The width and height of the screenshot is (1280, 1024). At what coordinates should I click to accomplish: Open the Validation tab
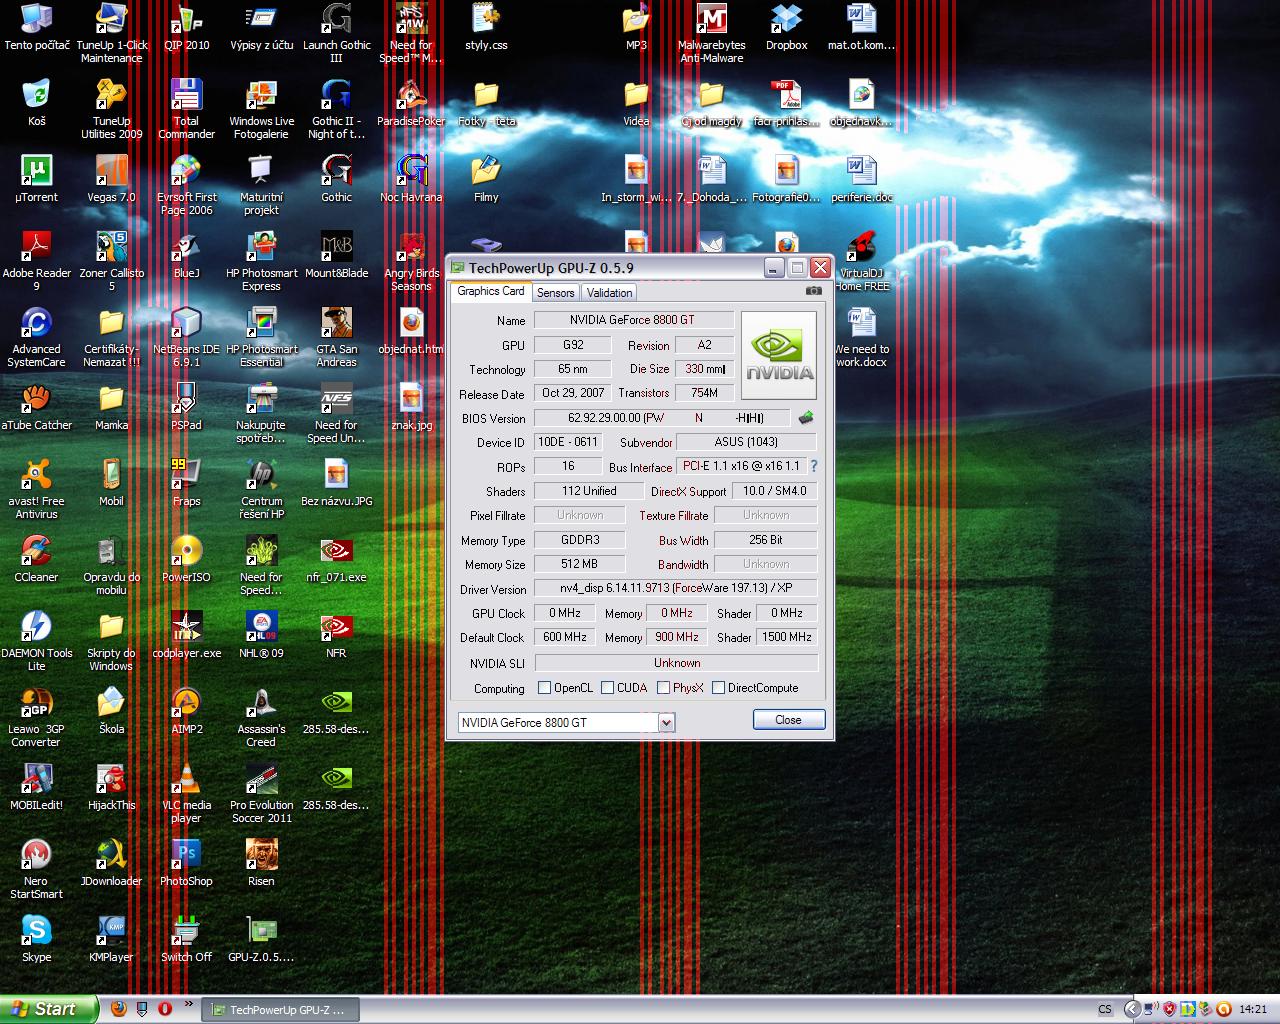coord(609,293)
